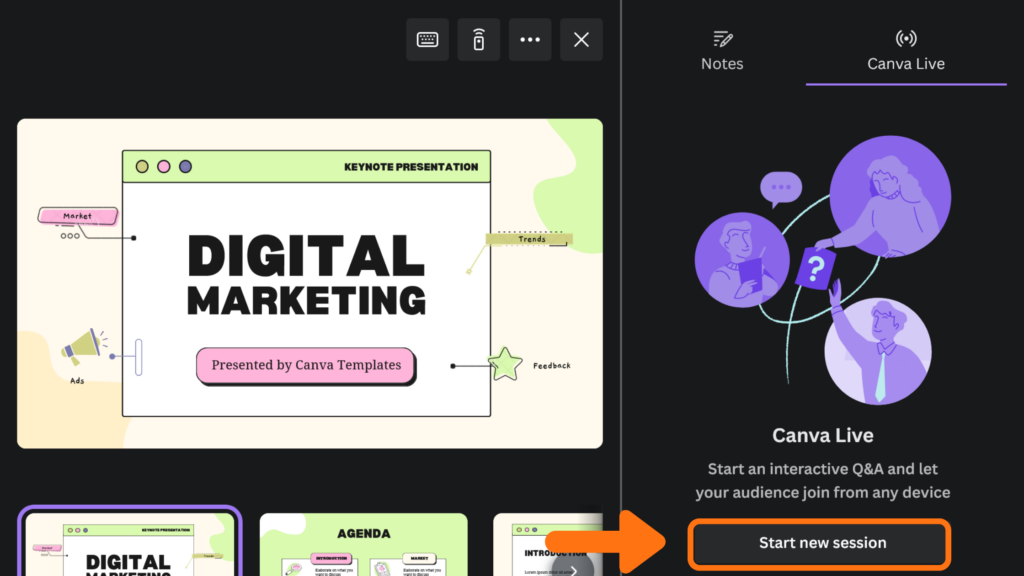Select the Introduction slide thumbnail

pyautogui.click(x=547, y=545)
